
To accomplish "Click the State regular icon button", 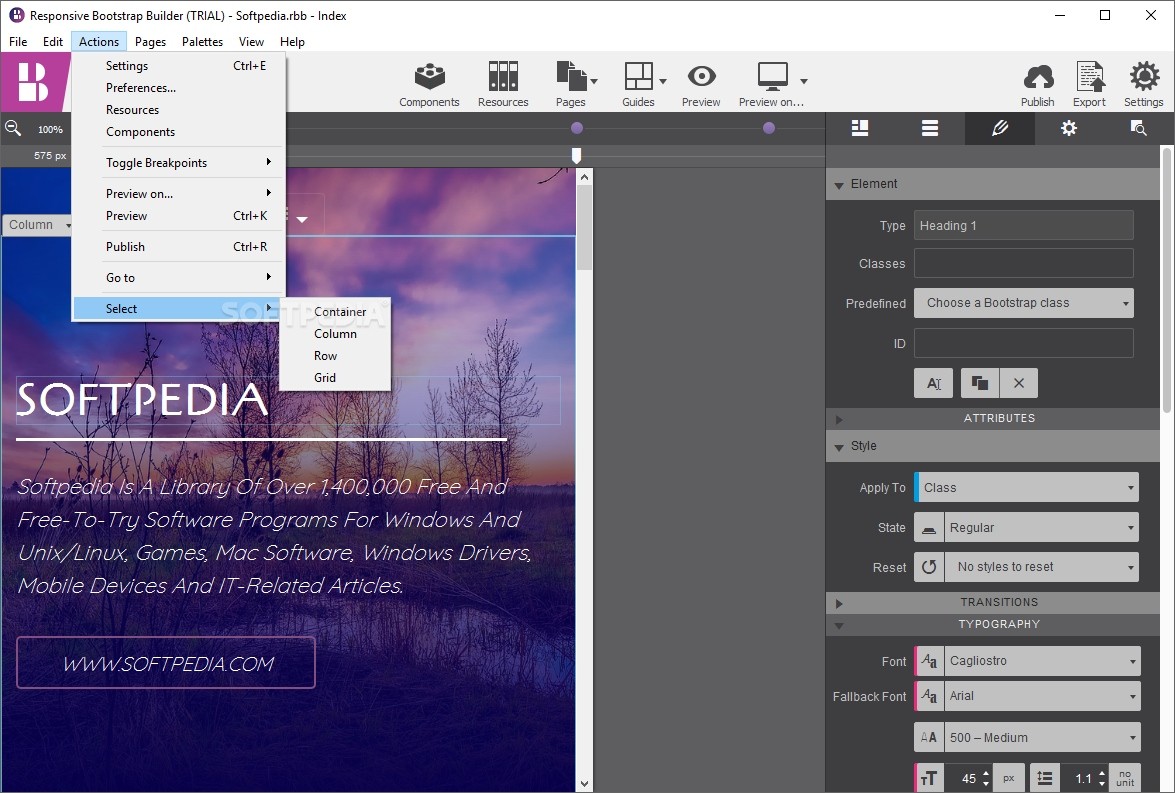I will [x=928, y=528].
